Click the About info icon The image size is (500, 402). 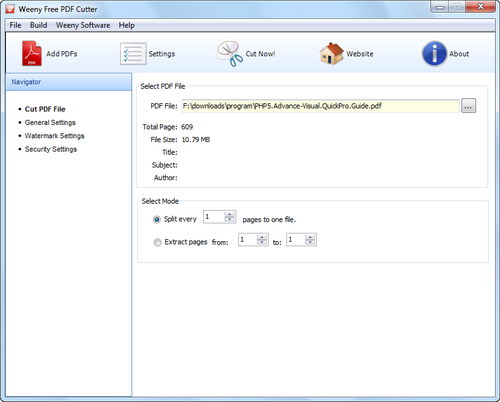coord(434,53)
